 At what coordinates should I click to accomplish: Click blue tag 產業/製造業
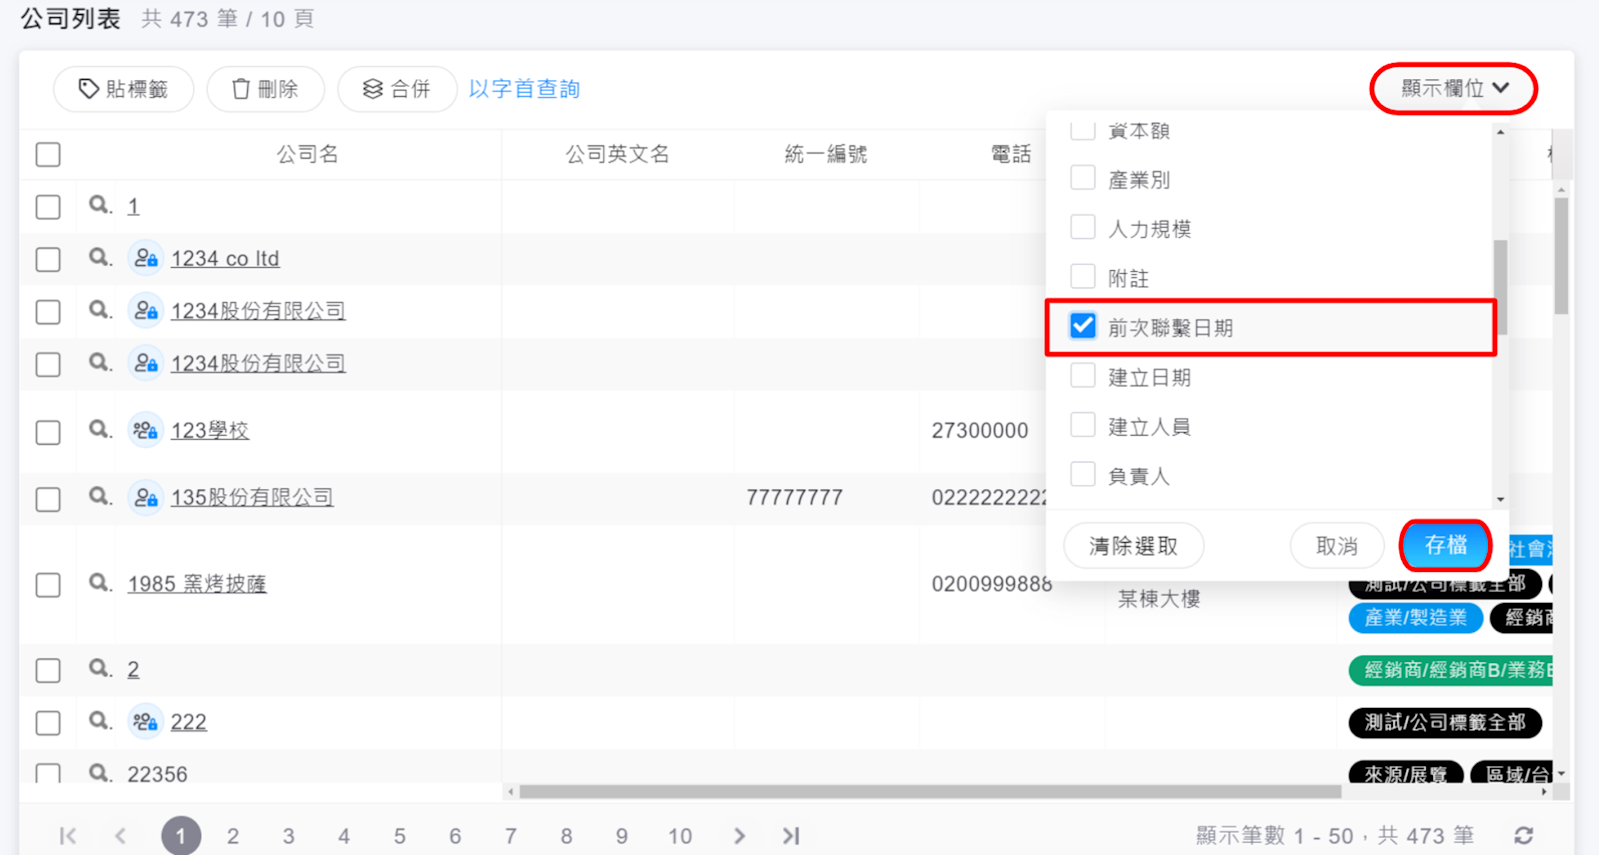pos(1415,617)
